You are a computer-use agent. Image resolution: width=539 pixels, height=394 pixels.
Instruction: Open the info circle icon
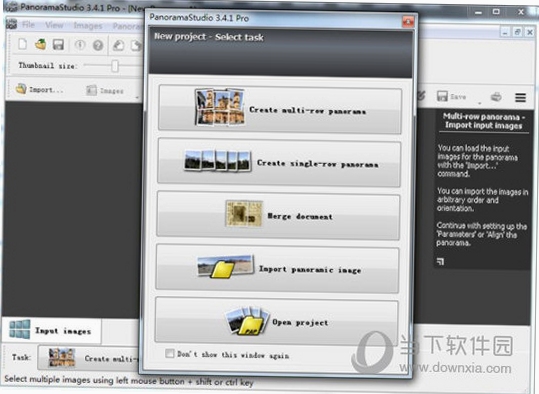[80, 45]
